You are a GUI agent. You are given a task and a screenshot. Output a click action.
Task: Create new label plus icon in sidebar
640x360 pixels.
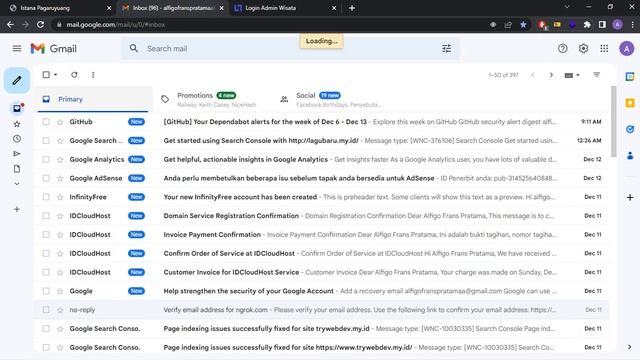pos(17,209)
